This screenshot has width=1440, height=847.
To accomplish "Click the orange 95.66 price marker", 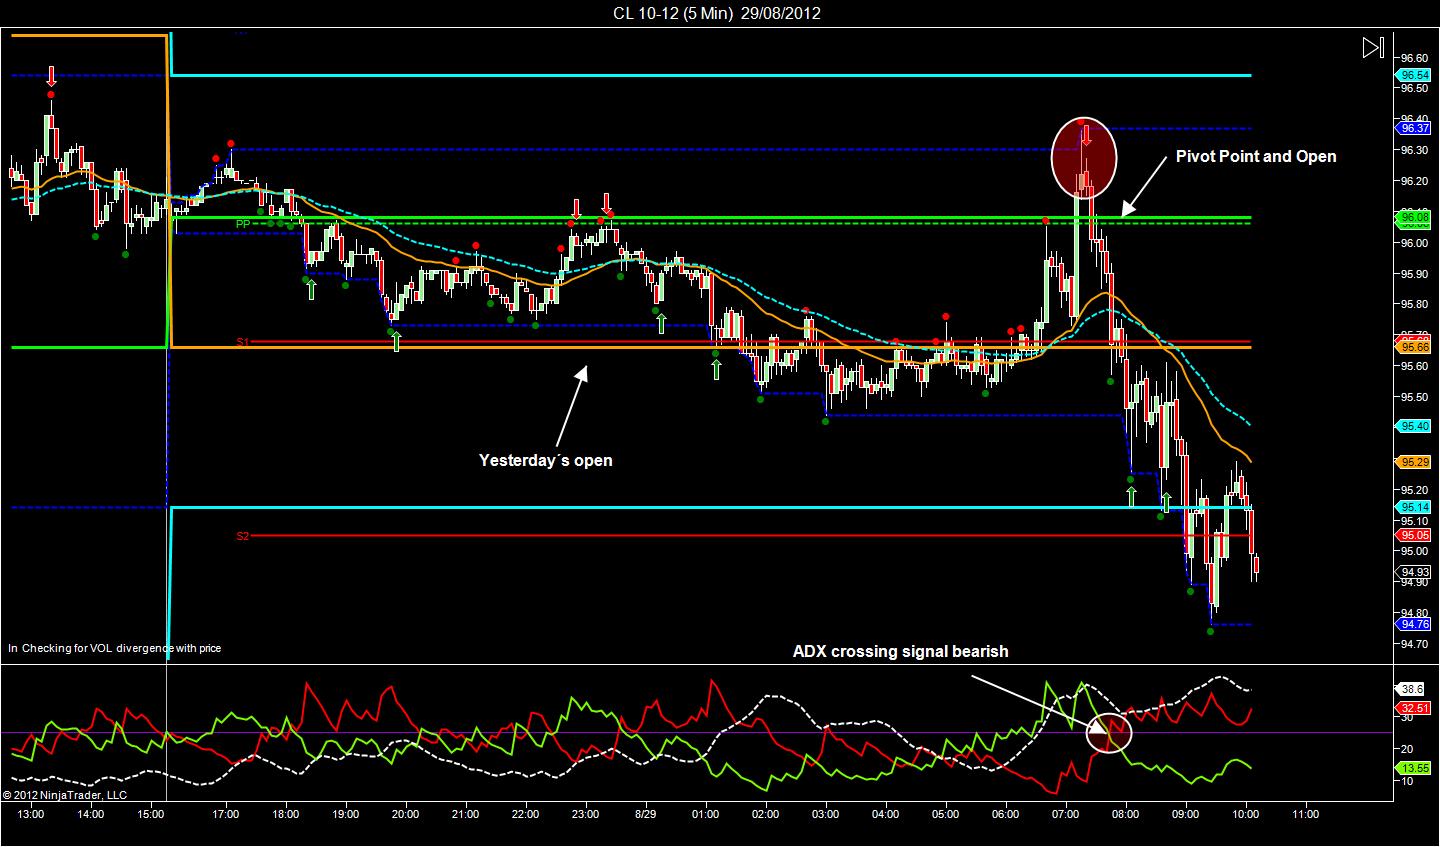I will tap(1413, 347).
